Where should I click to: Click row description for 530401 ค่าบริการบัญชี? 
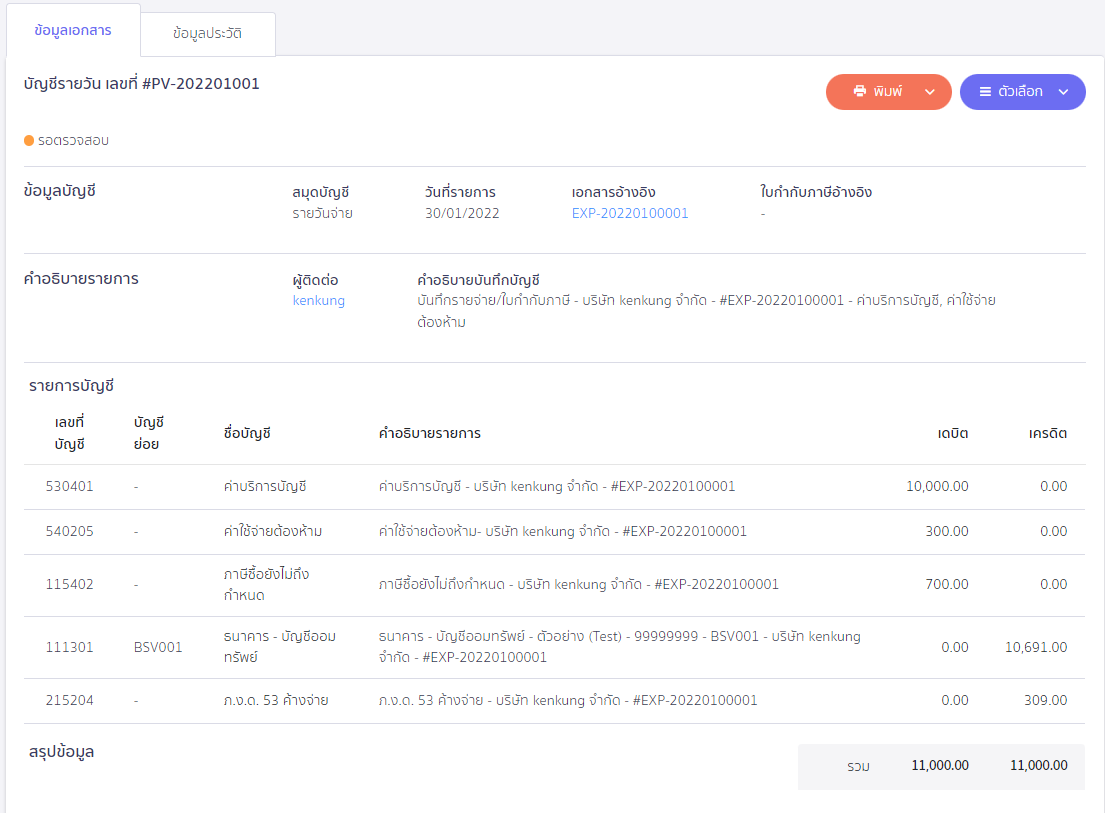(557, 486)
